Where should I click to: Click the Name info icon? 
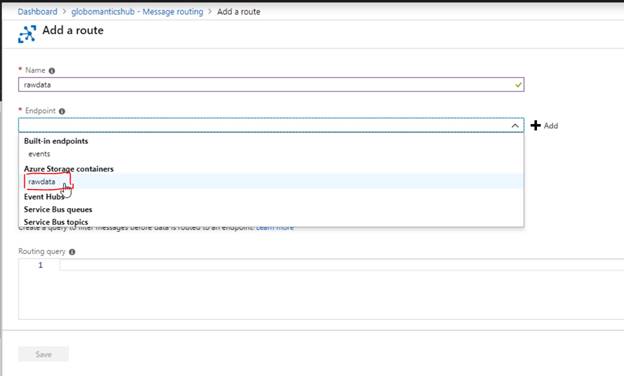(52, 71)
